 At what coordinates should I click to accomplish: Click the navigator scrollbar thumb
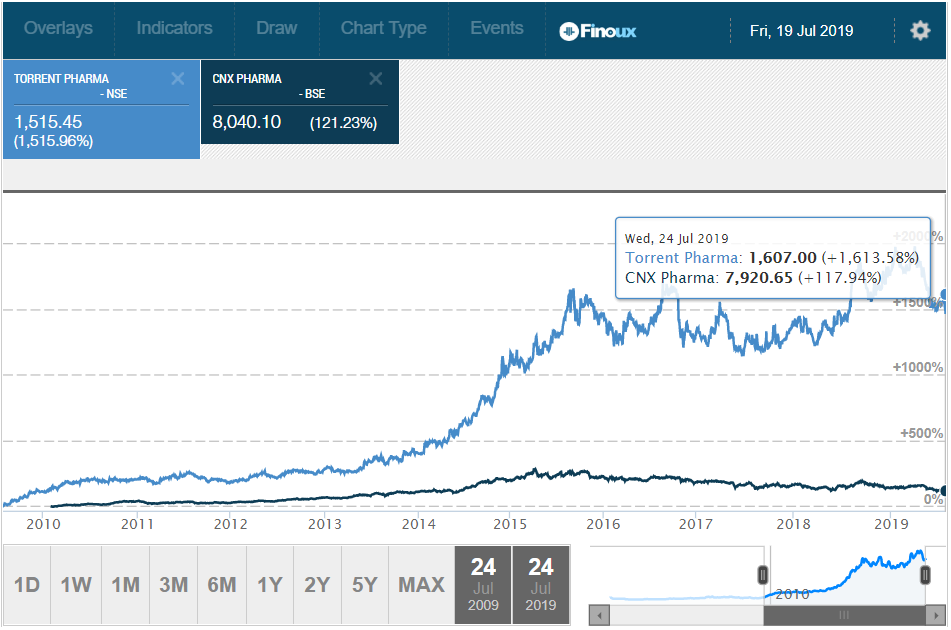coord(845,614)
